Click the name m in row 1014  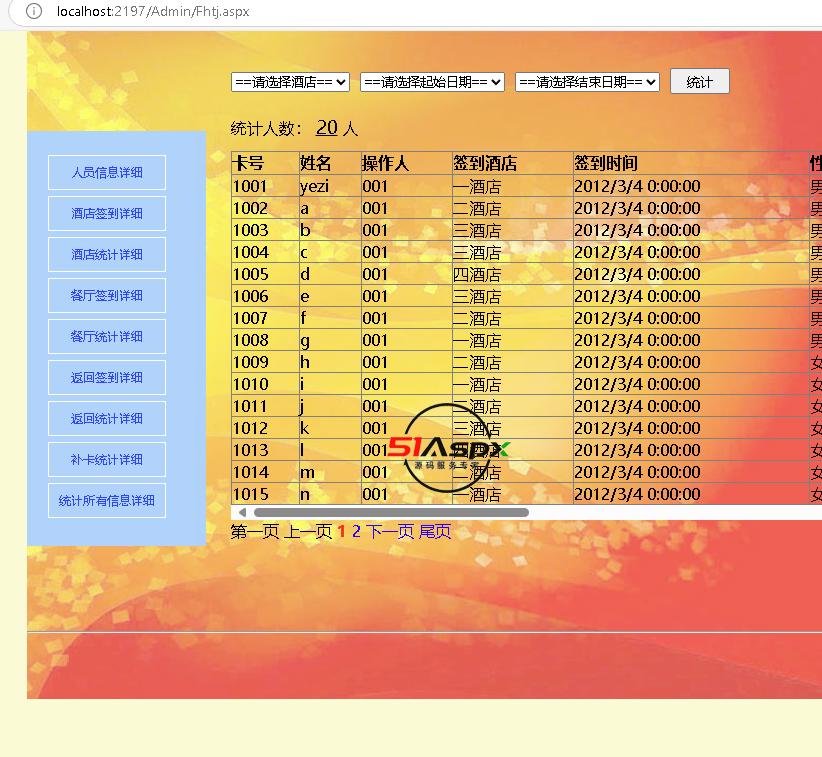[x=307, y=473]
